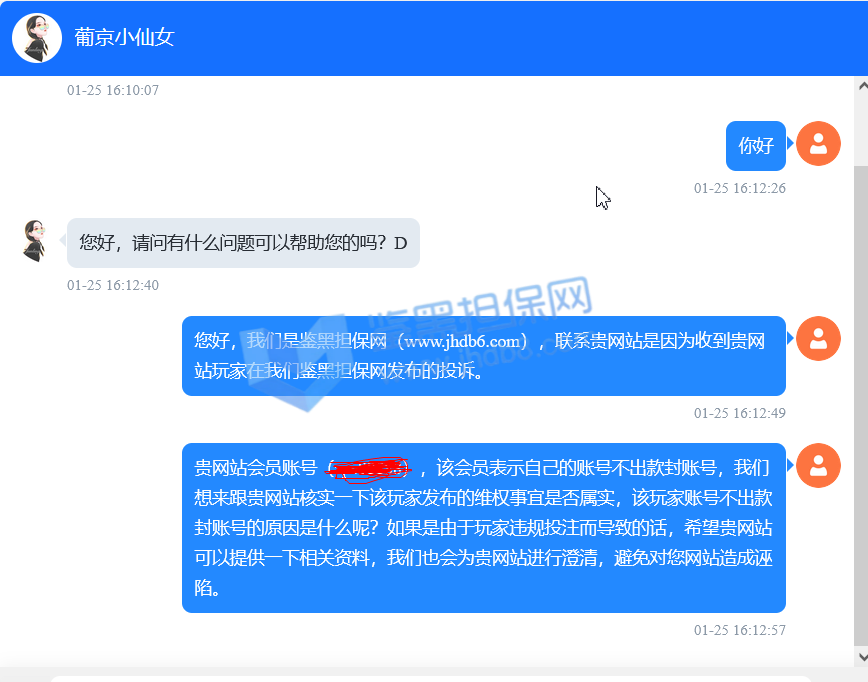Click the scrollbar up arrow
The height and width of the screenshot is (682, 868).
[x=862, y=86]
